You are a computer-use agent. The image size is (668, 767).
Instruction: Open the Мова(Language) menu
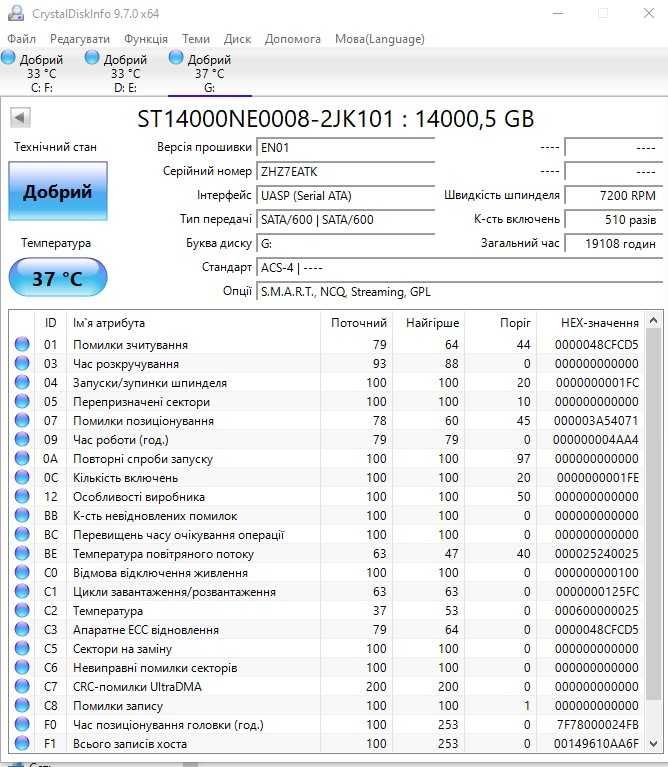pos(379,39)
